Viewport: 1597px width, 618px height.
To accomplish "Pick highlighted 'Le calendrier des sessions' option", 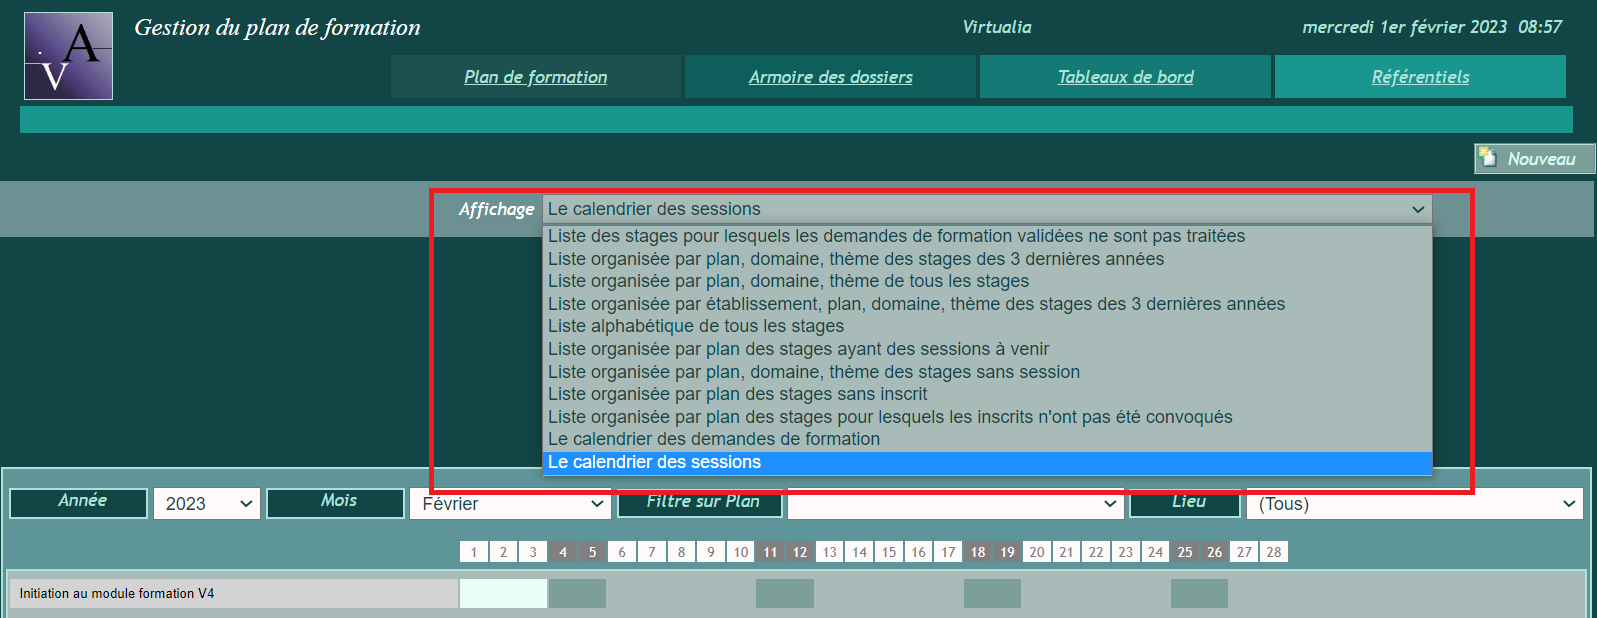I will [x=654, y=462].
